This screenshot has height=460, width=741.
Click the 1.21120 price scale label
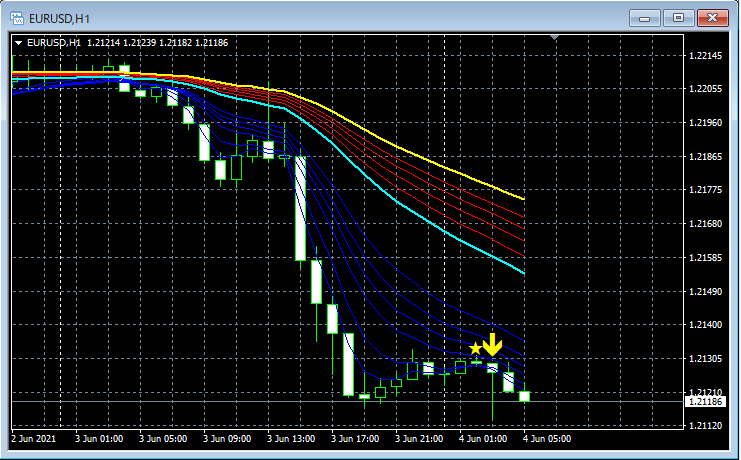tap(705, 426)
